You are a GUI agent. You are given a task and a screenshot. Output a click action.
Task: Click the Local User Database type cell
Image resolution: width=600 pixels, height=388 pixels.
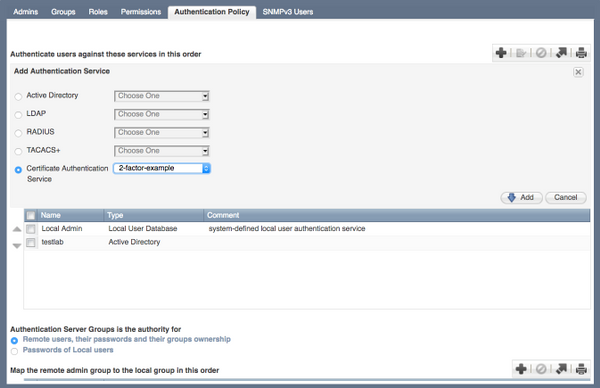point(143,228)
